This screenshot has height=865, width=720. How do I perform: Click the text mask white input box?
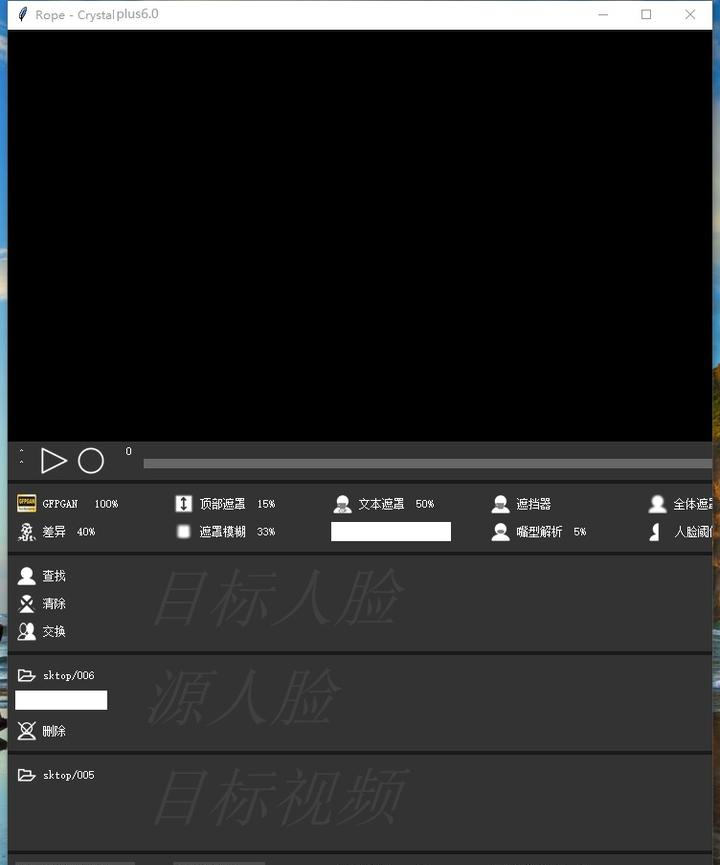[391, 531]
